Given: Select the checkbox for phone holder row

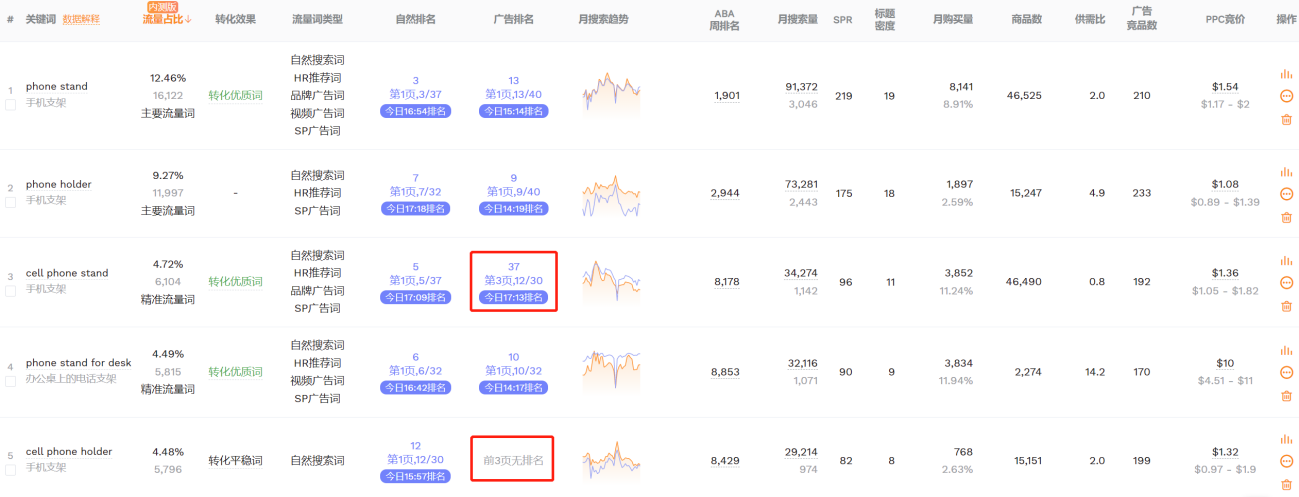Looking at the screenshot, I should (x=11, y=202).
